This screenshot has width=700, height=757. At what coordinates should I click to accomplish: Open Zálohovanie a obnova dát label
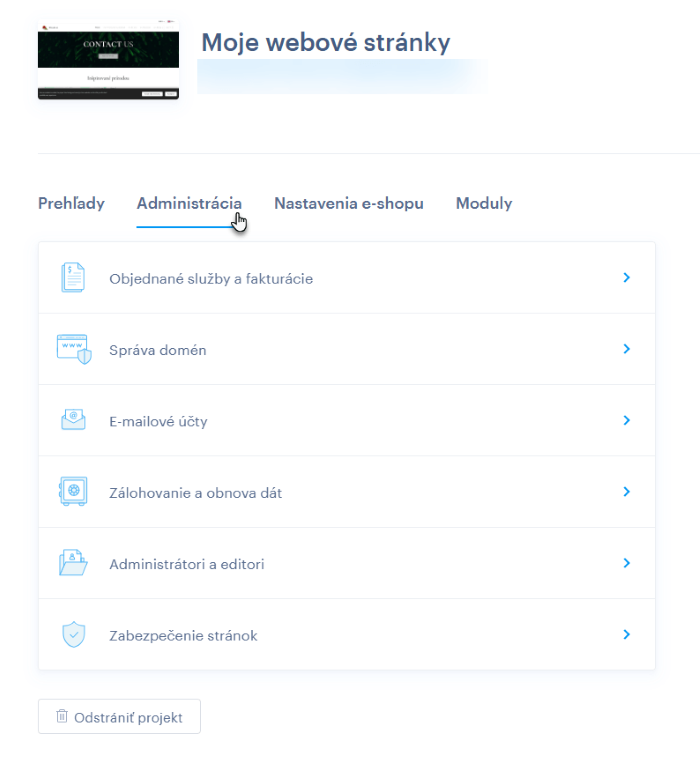196,493
